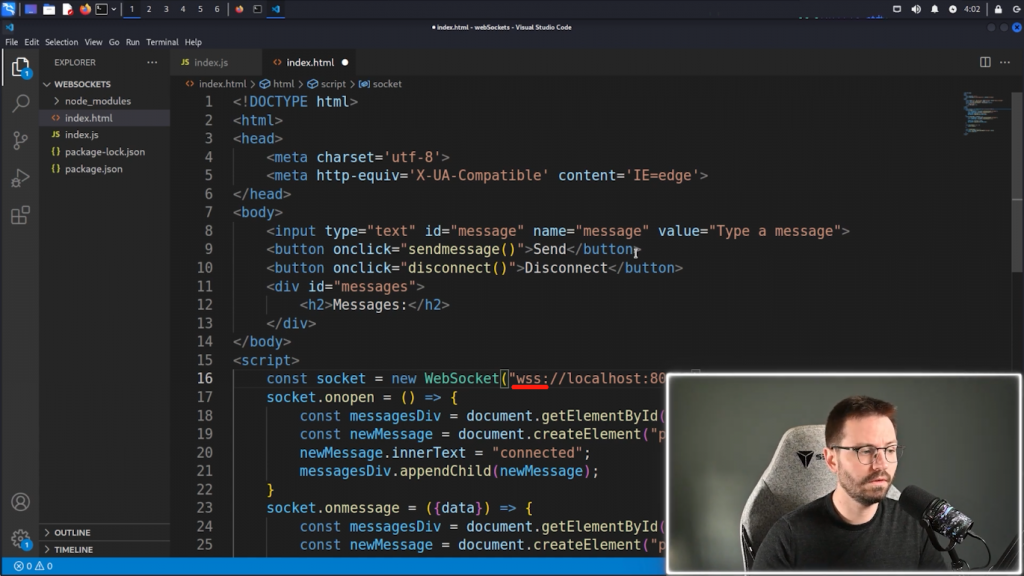This screenshot has height=576, width=1024.
Task: Open the Source Control view
Action: pyautogui.click(x=20, y=140)
